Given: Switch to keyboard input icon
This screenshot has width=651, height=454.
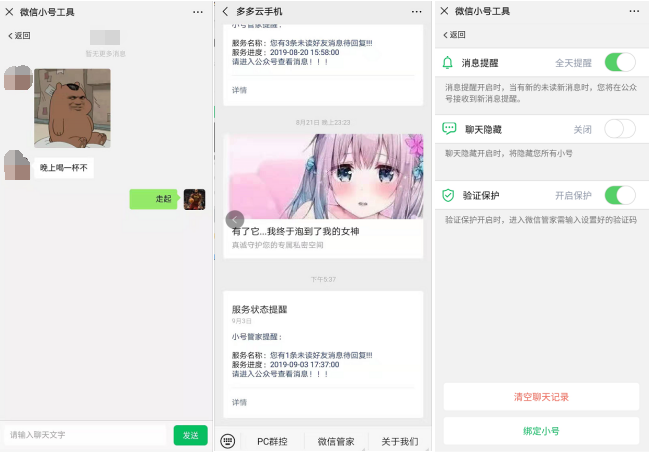Looking at the screenshot, I should click(x=228, y=441).
